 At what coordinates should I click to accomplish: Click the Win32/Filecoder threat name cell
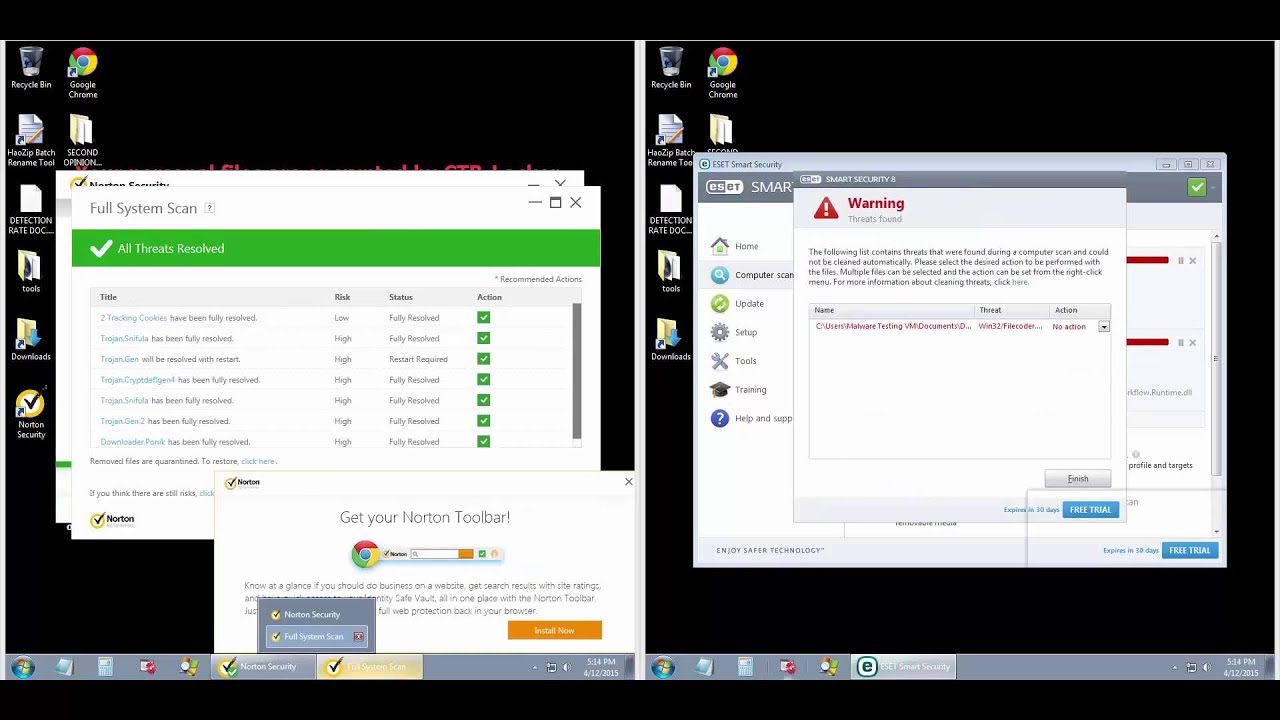[1010, 327]
